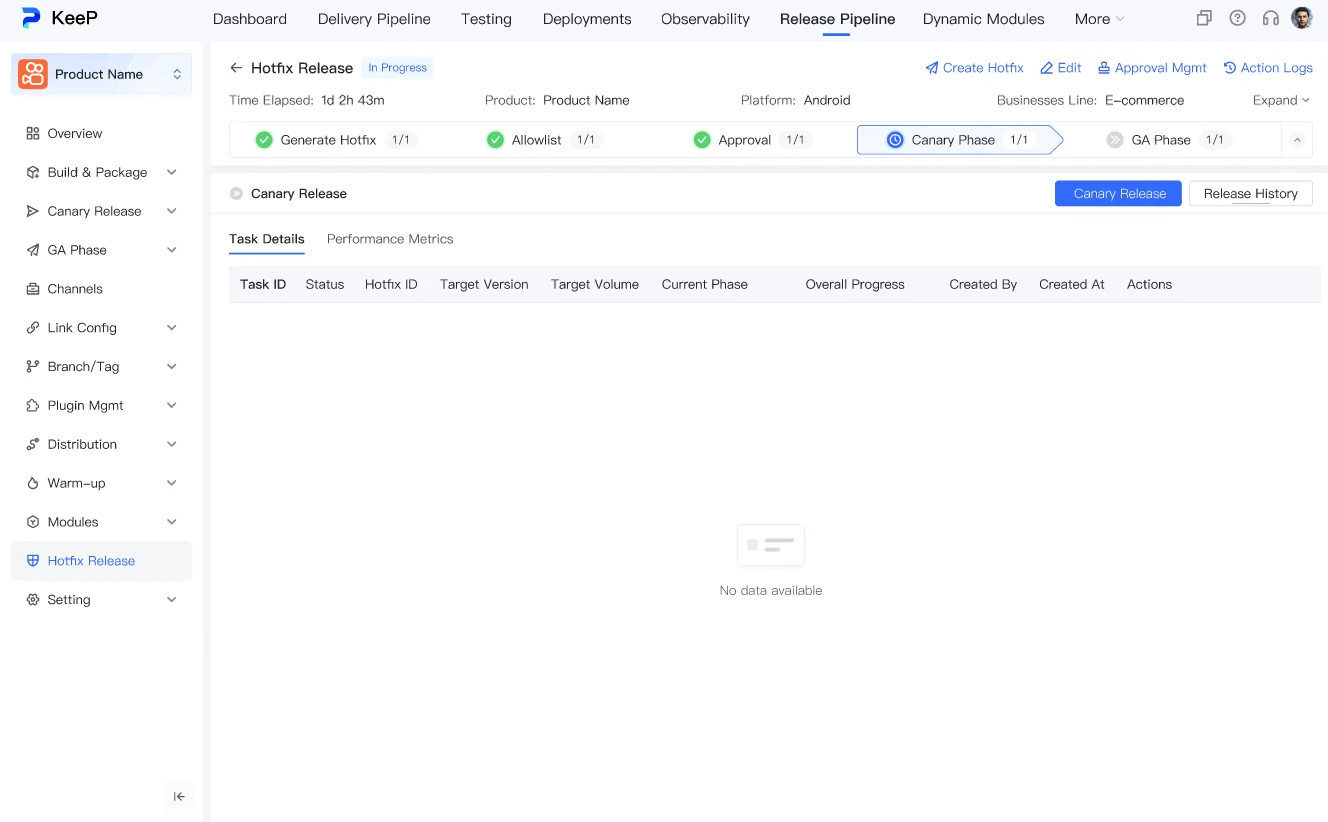Click the Canary Phase clock icon
Screen dimensions: 1328x822
[x=895, y=140]
